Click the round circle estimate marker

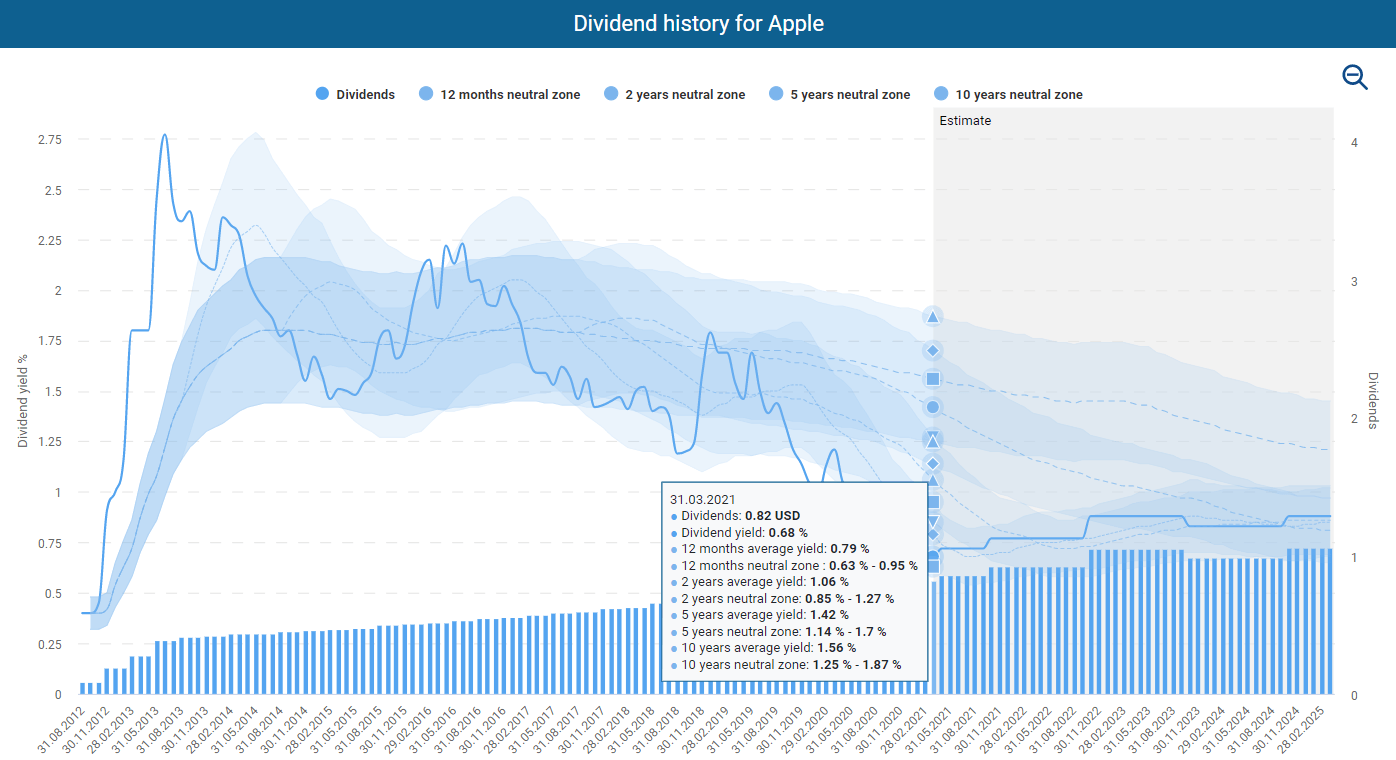932,406
